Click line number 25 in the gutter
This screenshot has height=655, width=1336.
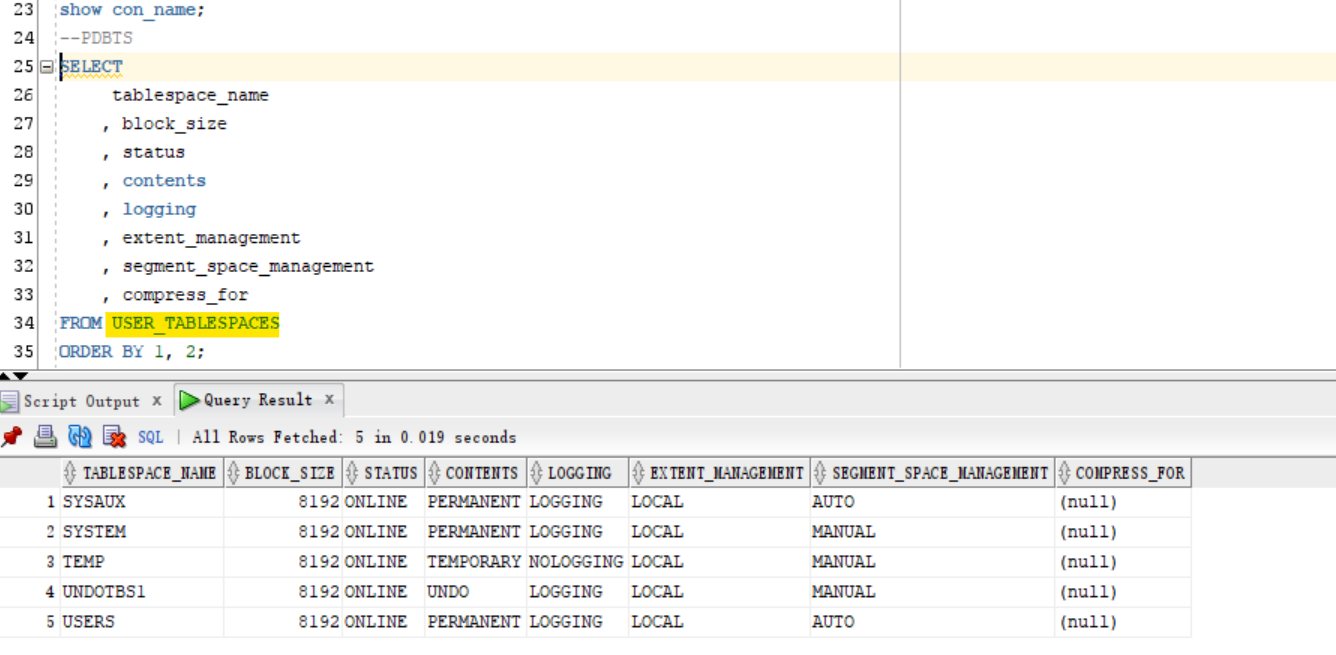point(23,67)
